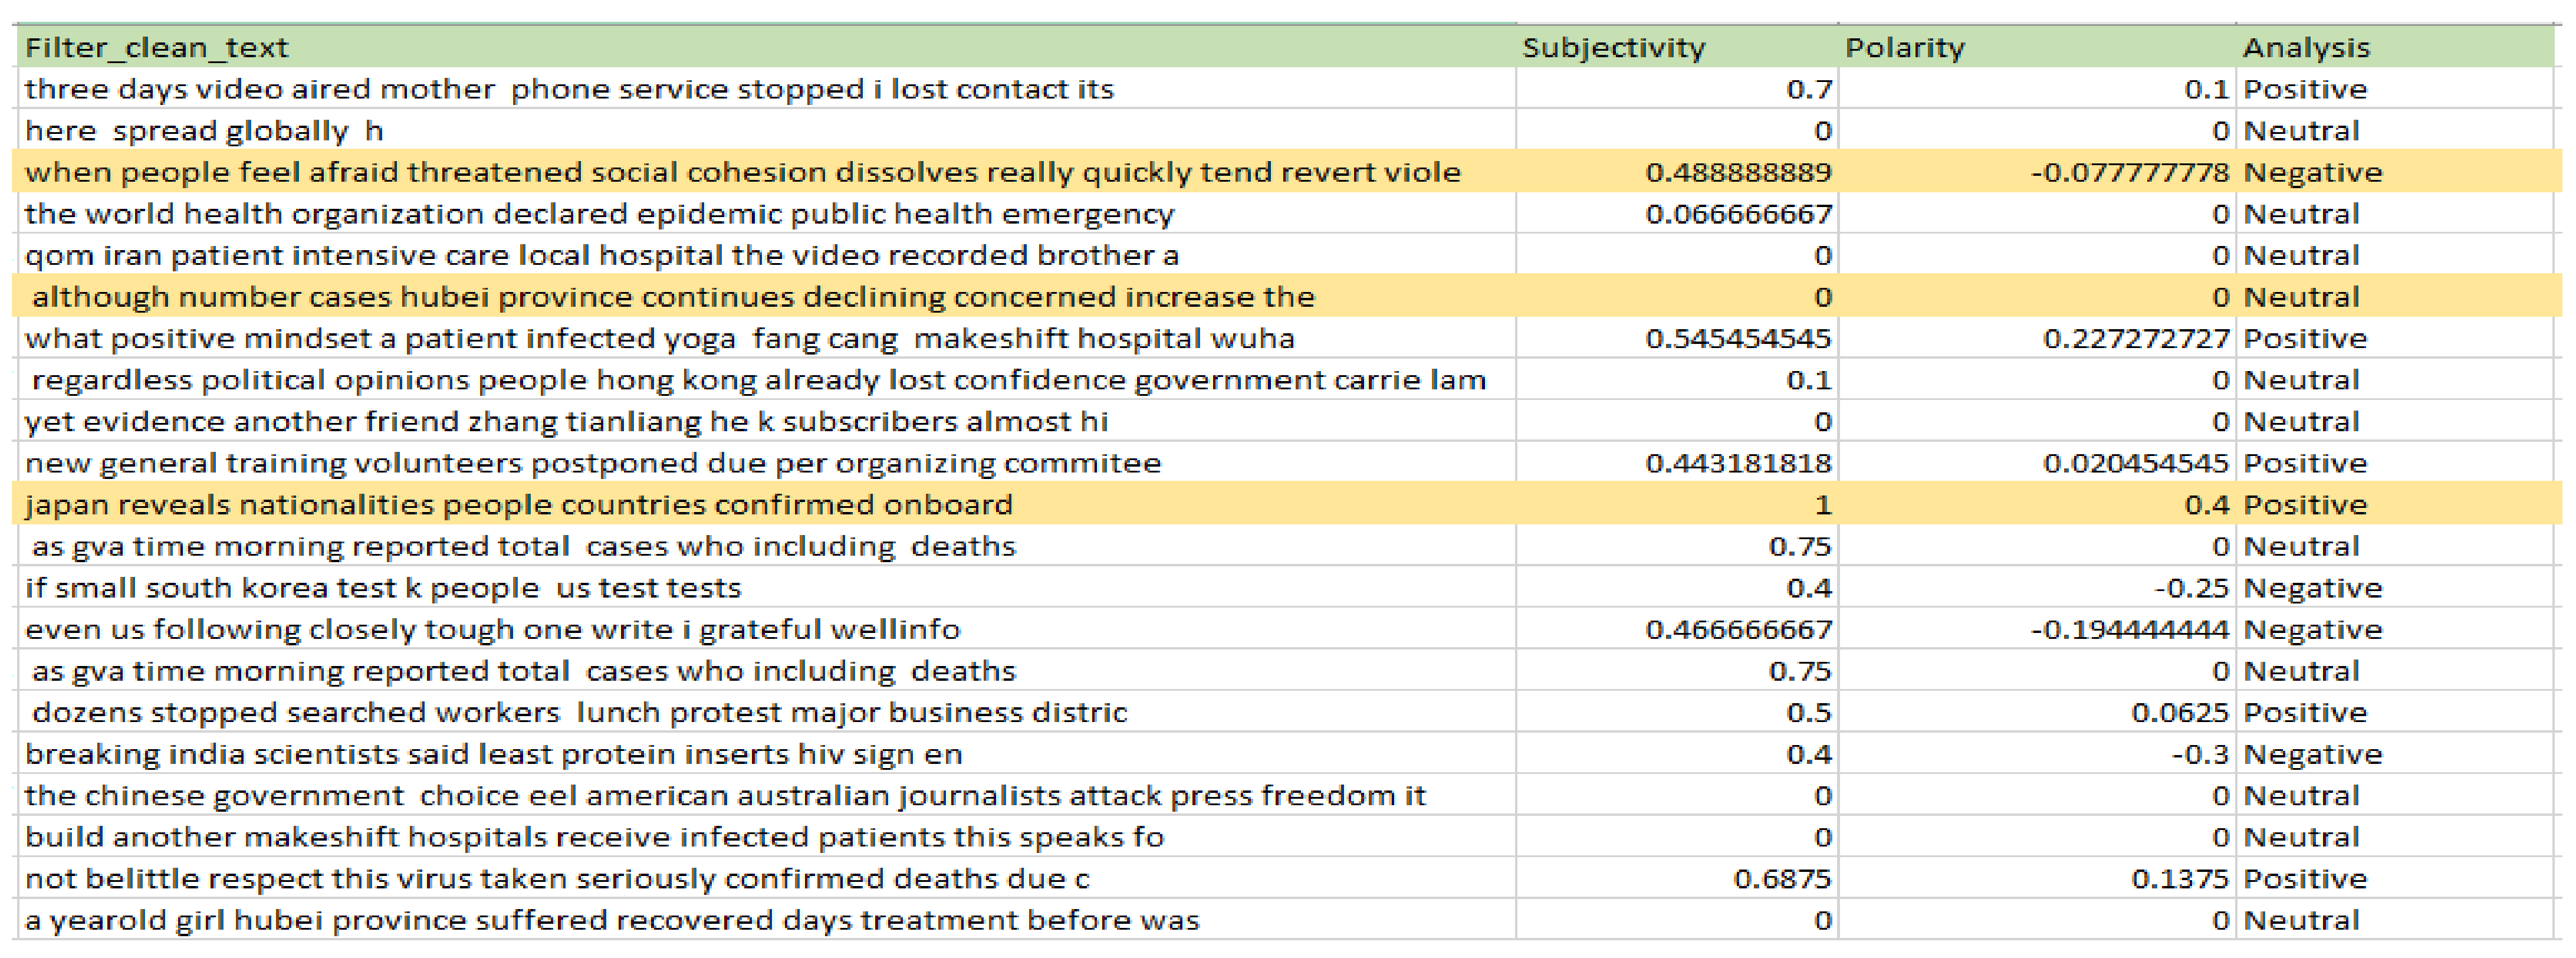Viewport: 2576px width, 958px height.
Task: Click the Filter_clean_text column header
Action: point(156,47)
